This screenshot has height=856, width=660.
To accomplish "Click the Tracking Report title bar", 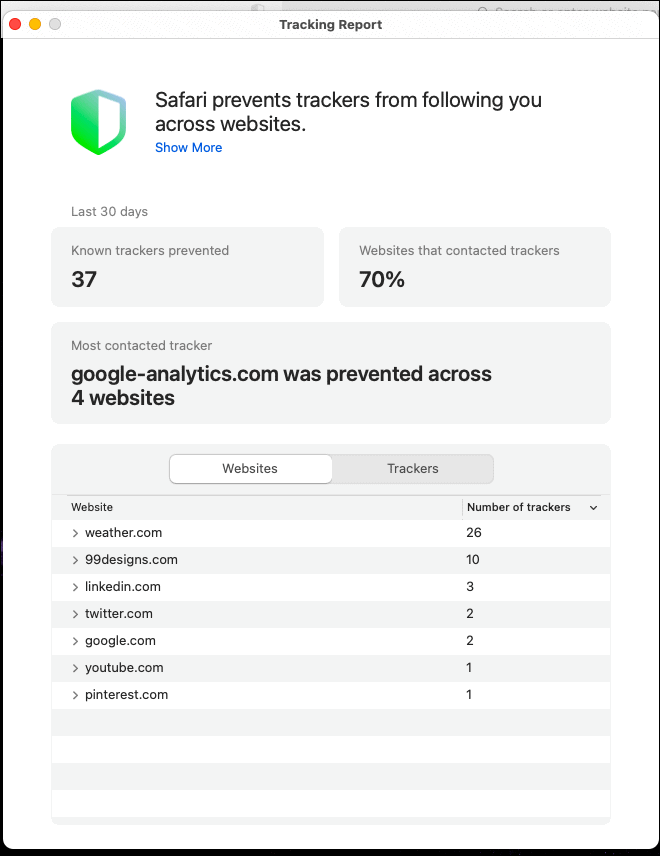I will [x=330, y=24].
